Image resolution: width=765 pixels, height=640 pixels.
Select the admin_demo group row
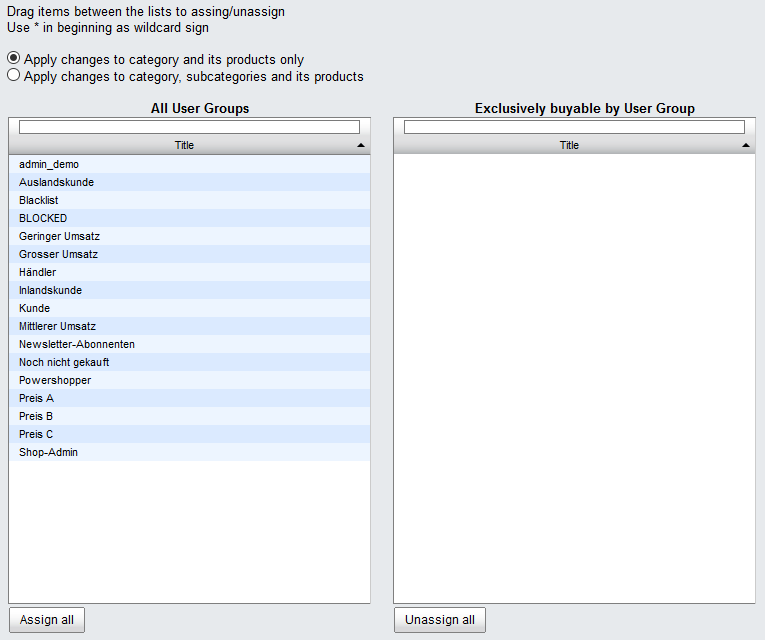pyautogui.click(x=189, y=164)
